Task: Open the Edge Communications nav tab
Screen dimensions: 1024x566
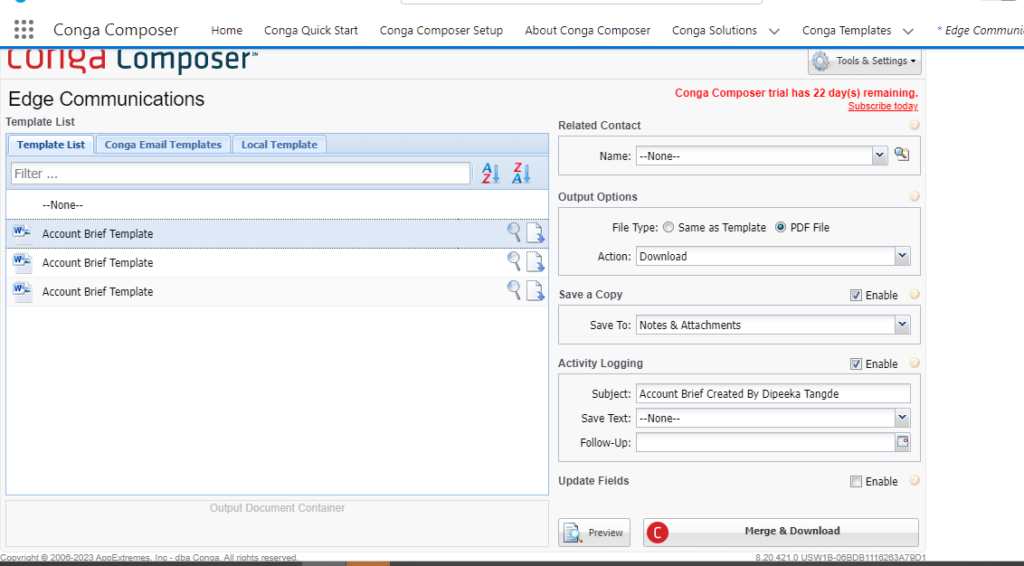Action: [x=980, y=30]
